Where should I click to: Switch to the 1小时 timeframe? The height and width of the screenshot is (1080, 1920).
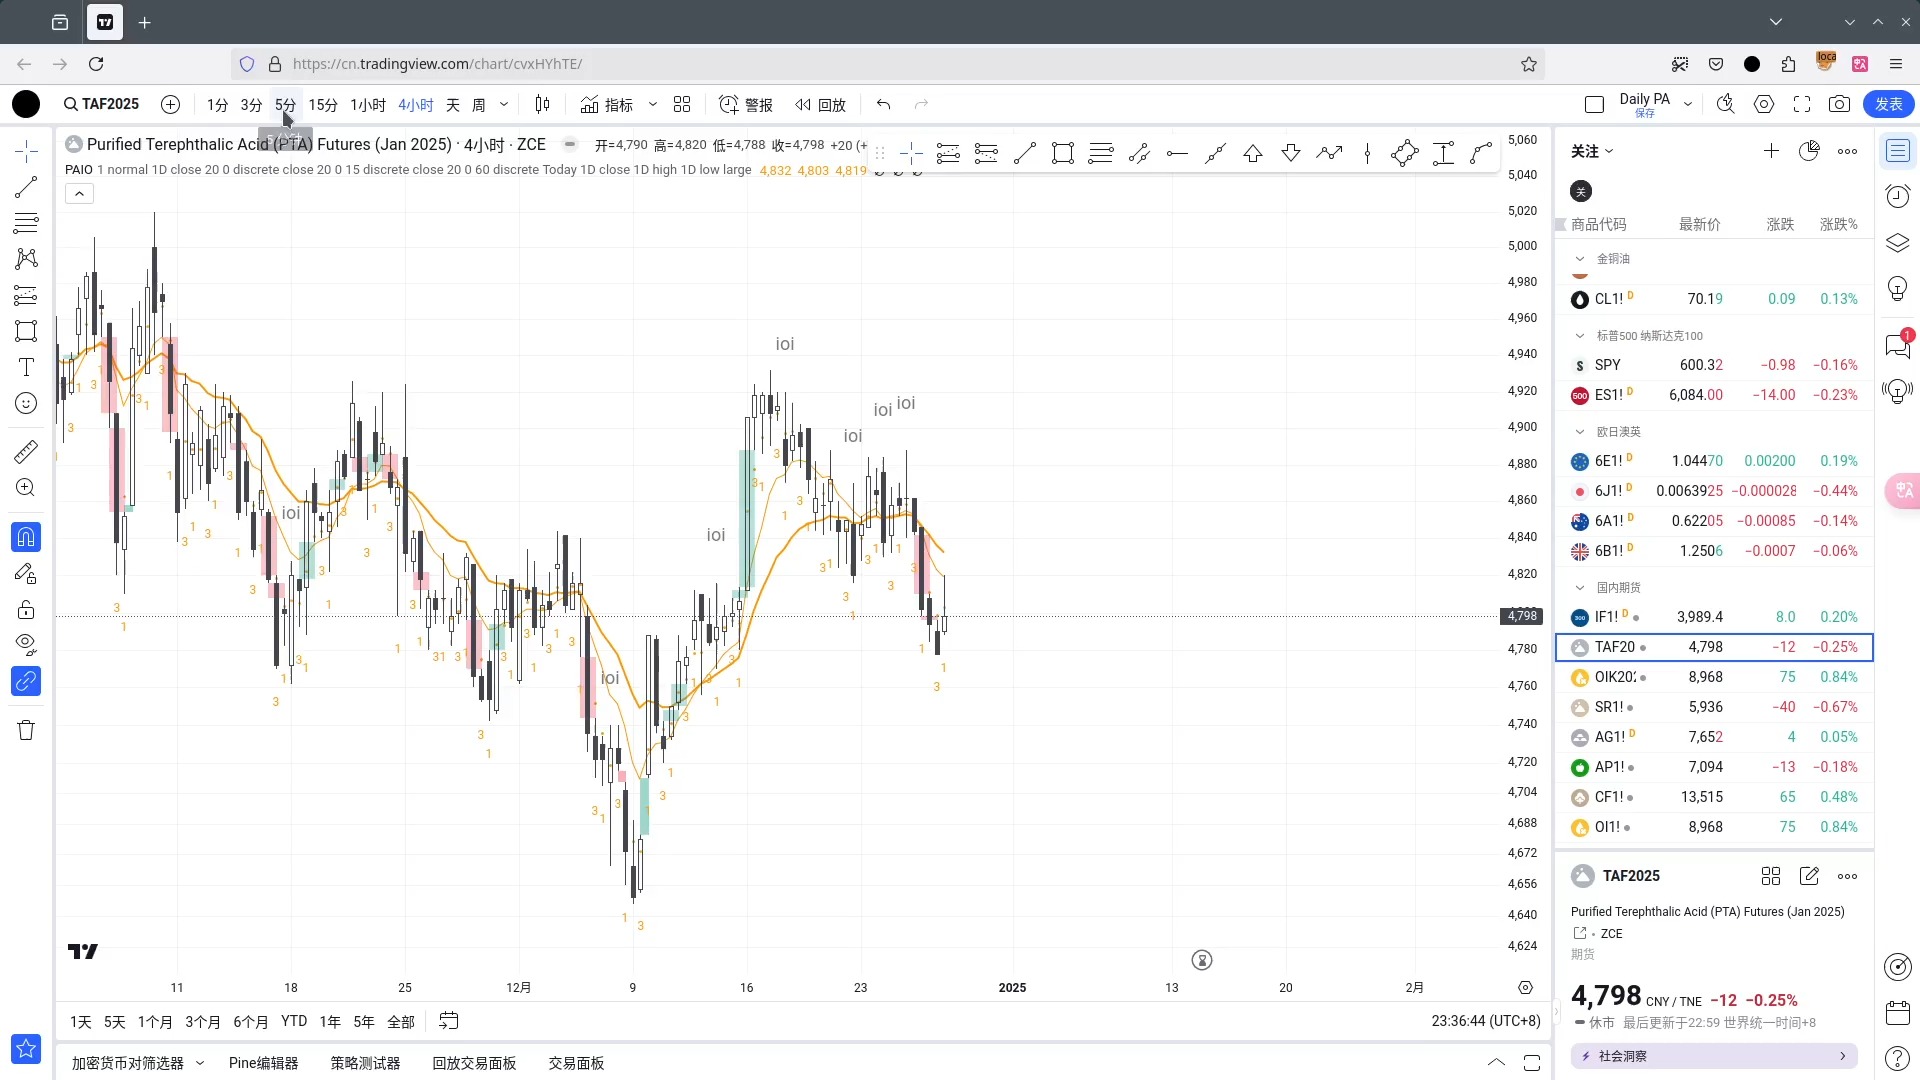click(368, 104)
